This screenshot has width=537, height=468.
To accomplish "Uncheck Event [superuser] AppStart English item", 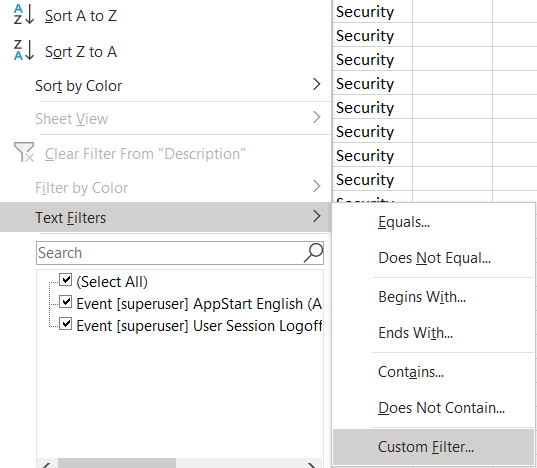I will pyautogui.click(x=65, y=302).
